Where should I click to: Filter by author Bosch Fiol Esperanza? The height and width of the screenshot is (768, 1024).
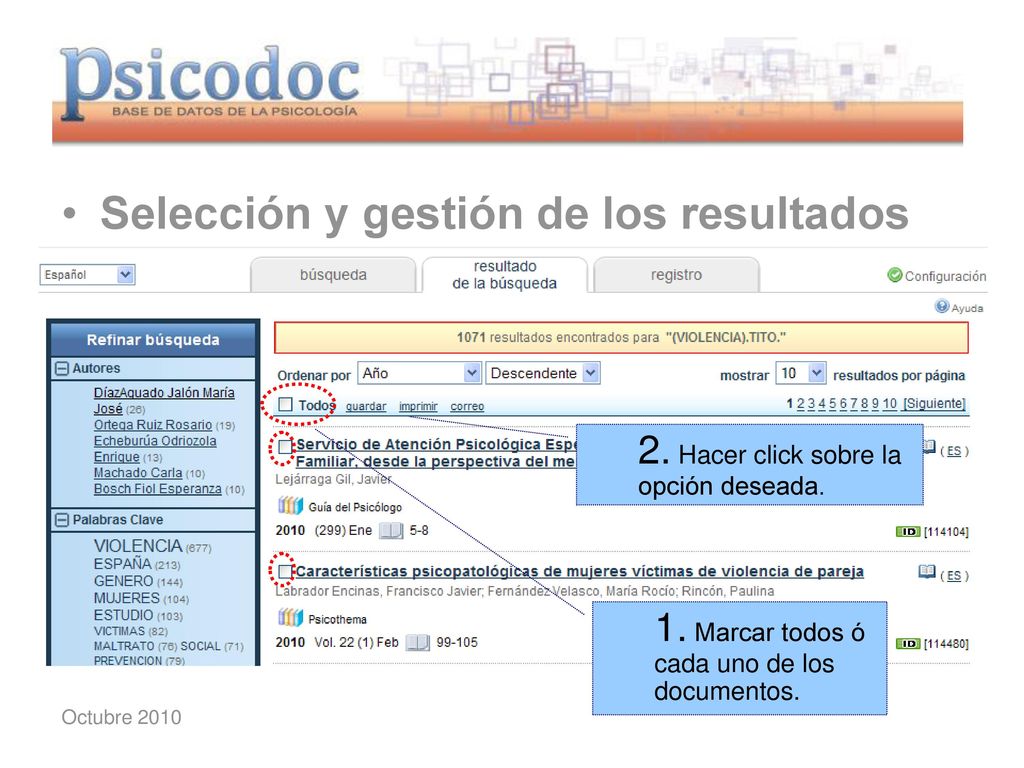click(x=157, y=488)
